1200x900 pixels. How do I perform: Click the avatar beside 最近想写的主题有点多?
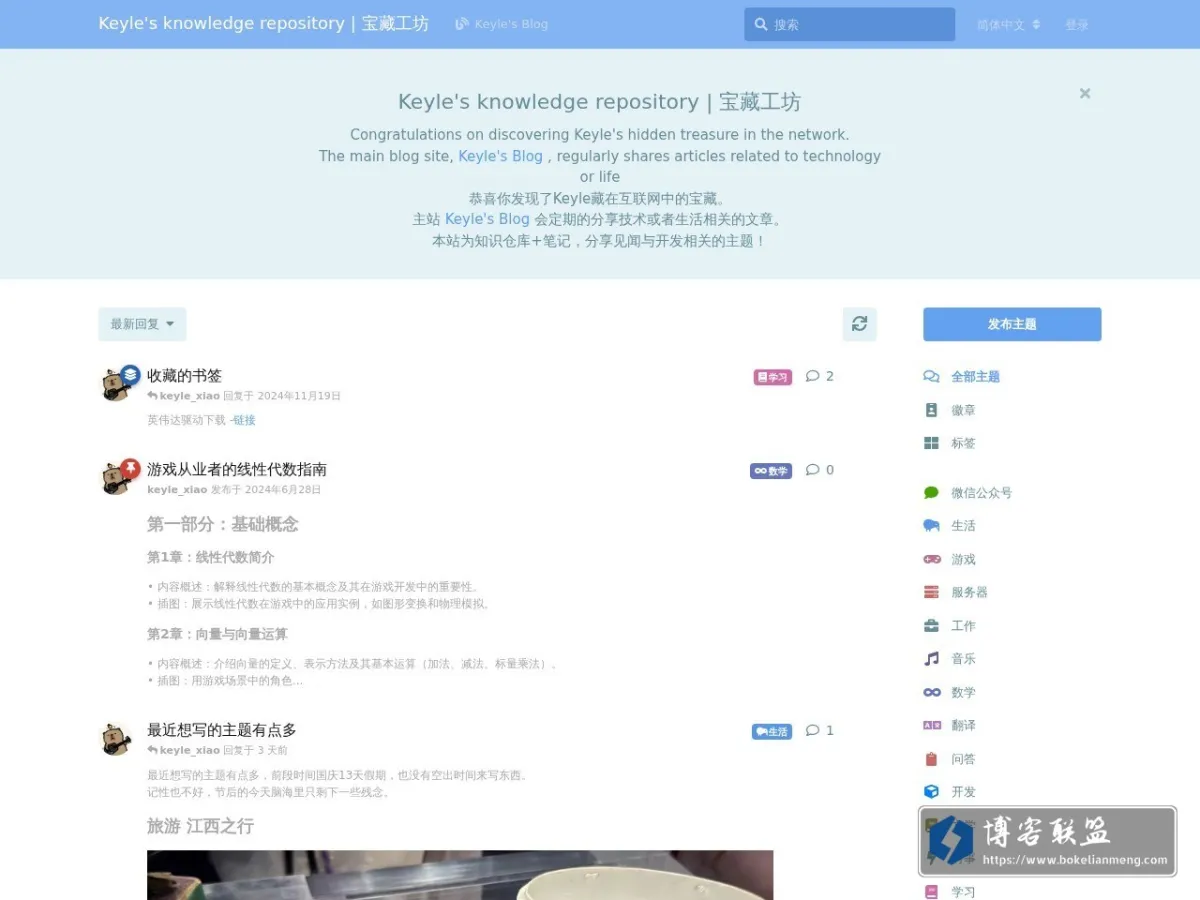(x=115, y=739)
